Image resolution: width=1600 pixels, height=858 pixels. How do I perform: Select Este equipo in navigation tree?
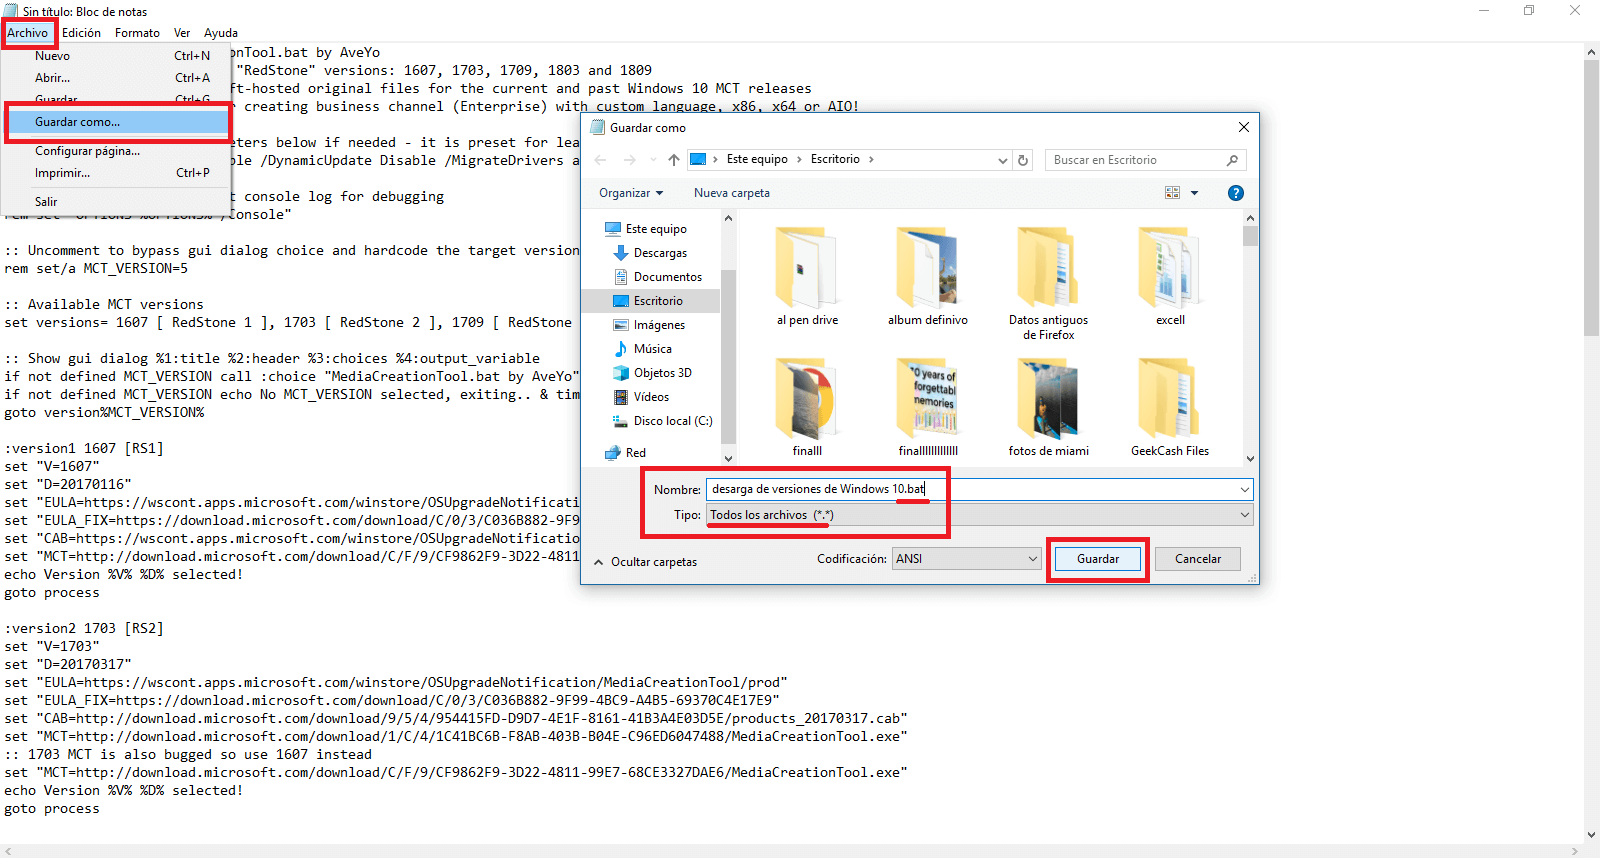[x=645, y=229]
